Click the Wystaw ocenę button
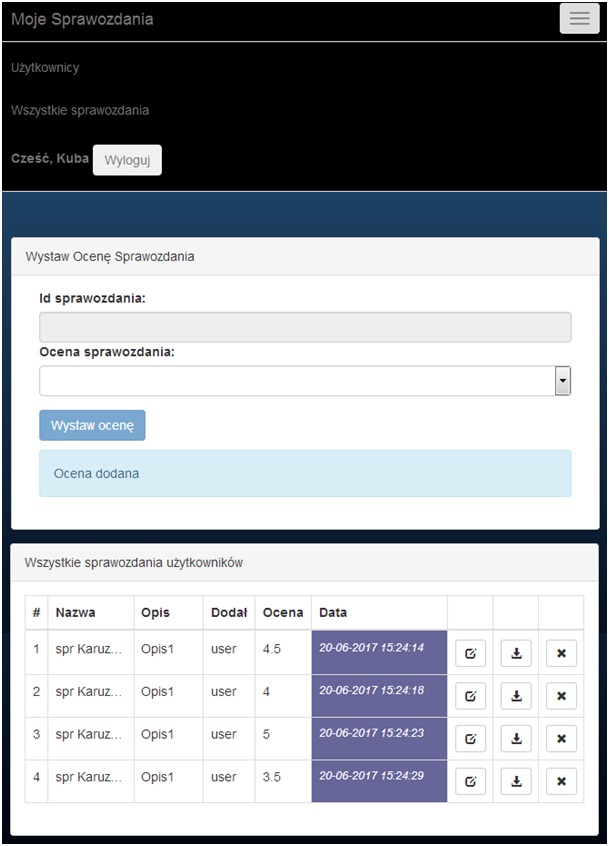609x846 pixels. [x=92, y=425]
